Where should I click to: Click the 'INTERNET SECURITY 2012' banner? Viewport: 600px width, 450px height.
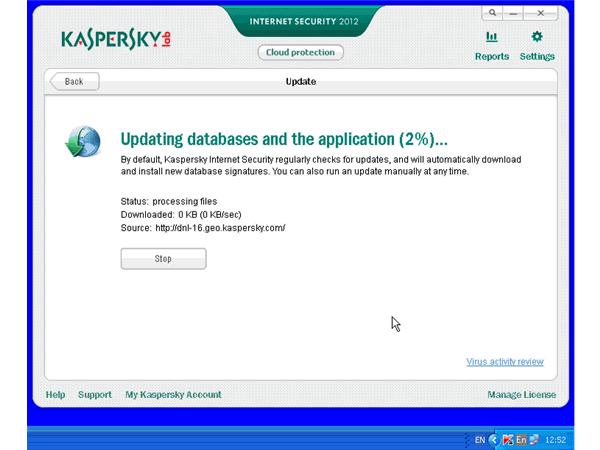point(304,21)
